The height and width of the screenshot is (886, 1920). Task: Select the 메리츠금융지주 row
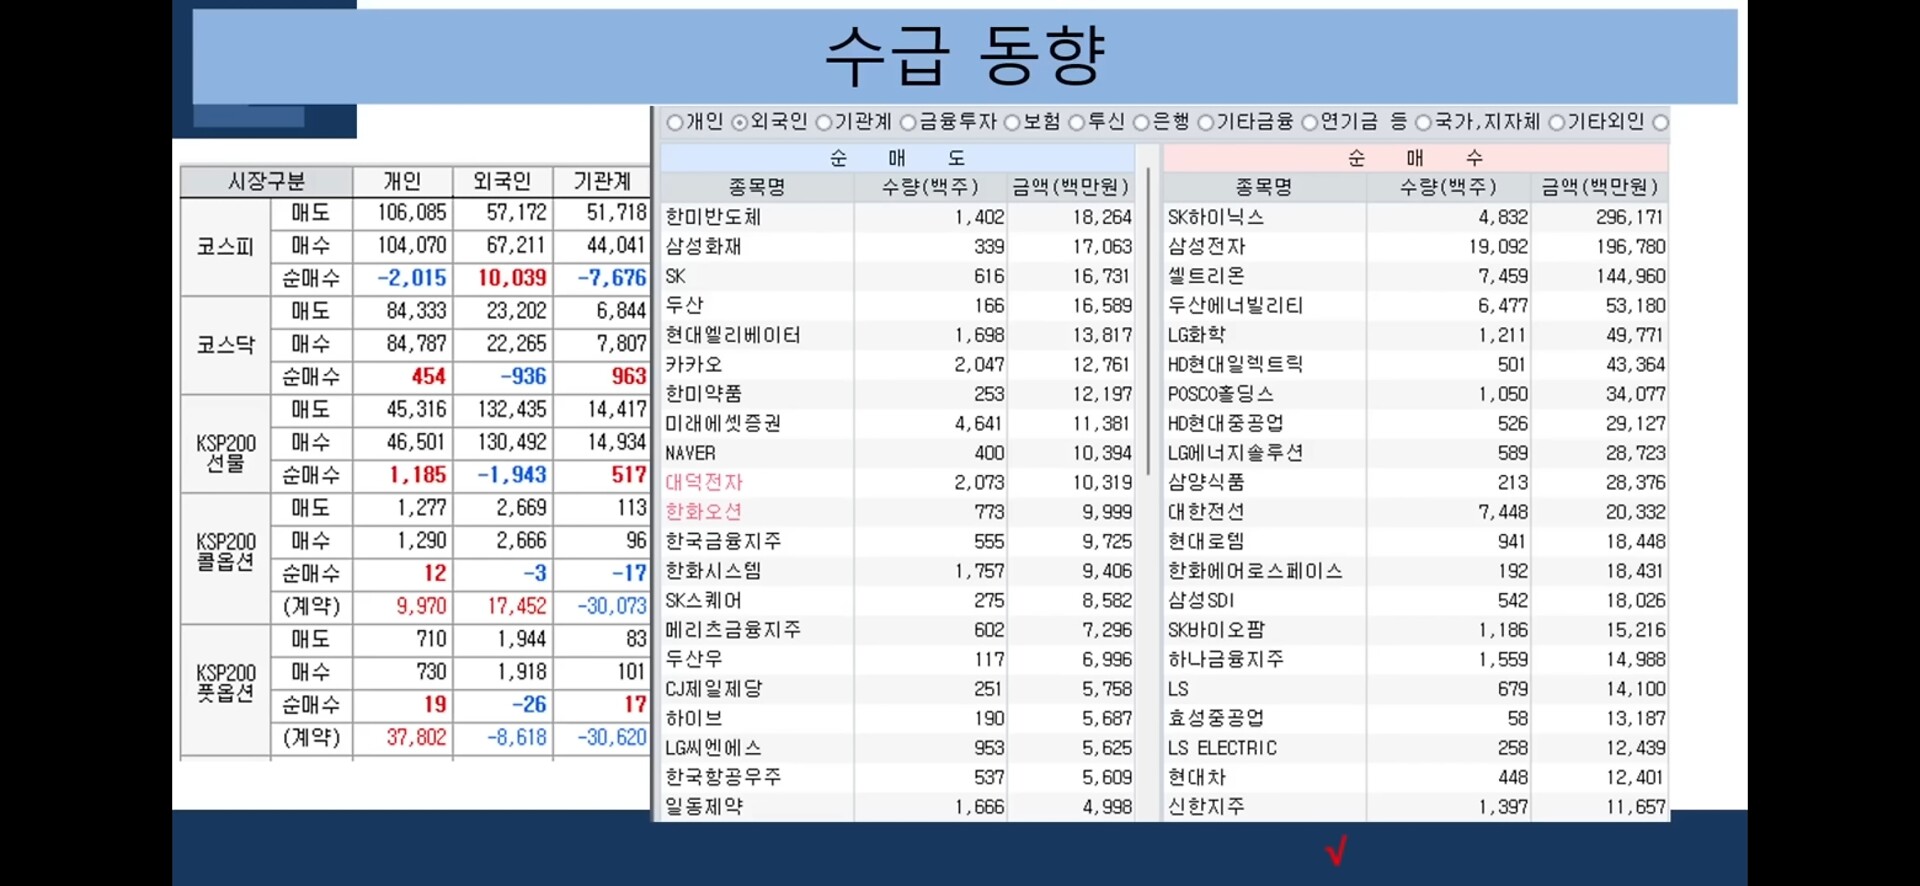coord(898,630)
